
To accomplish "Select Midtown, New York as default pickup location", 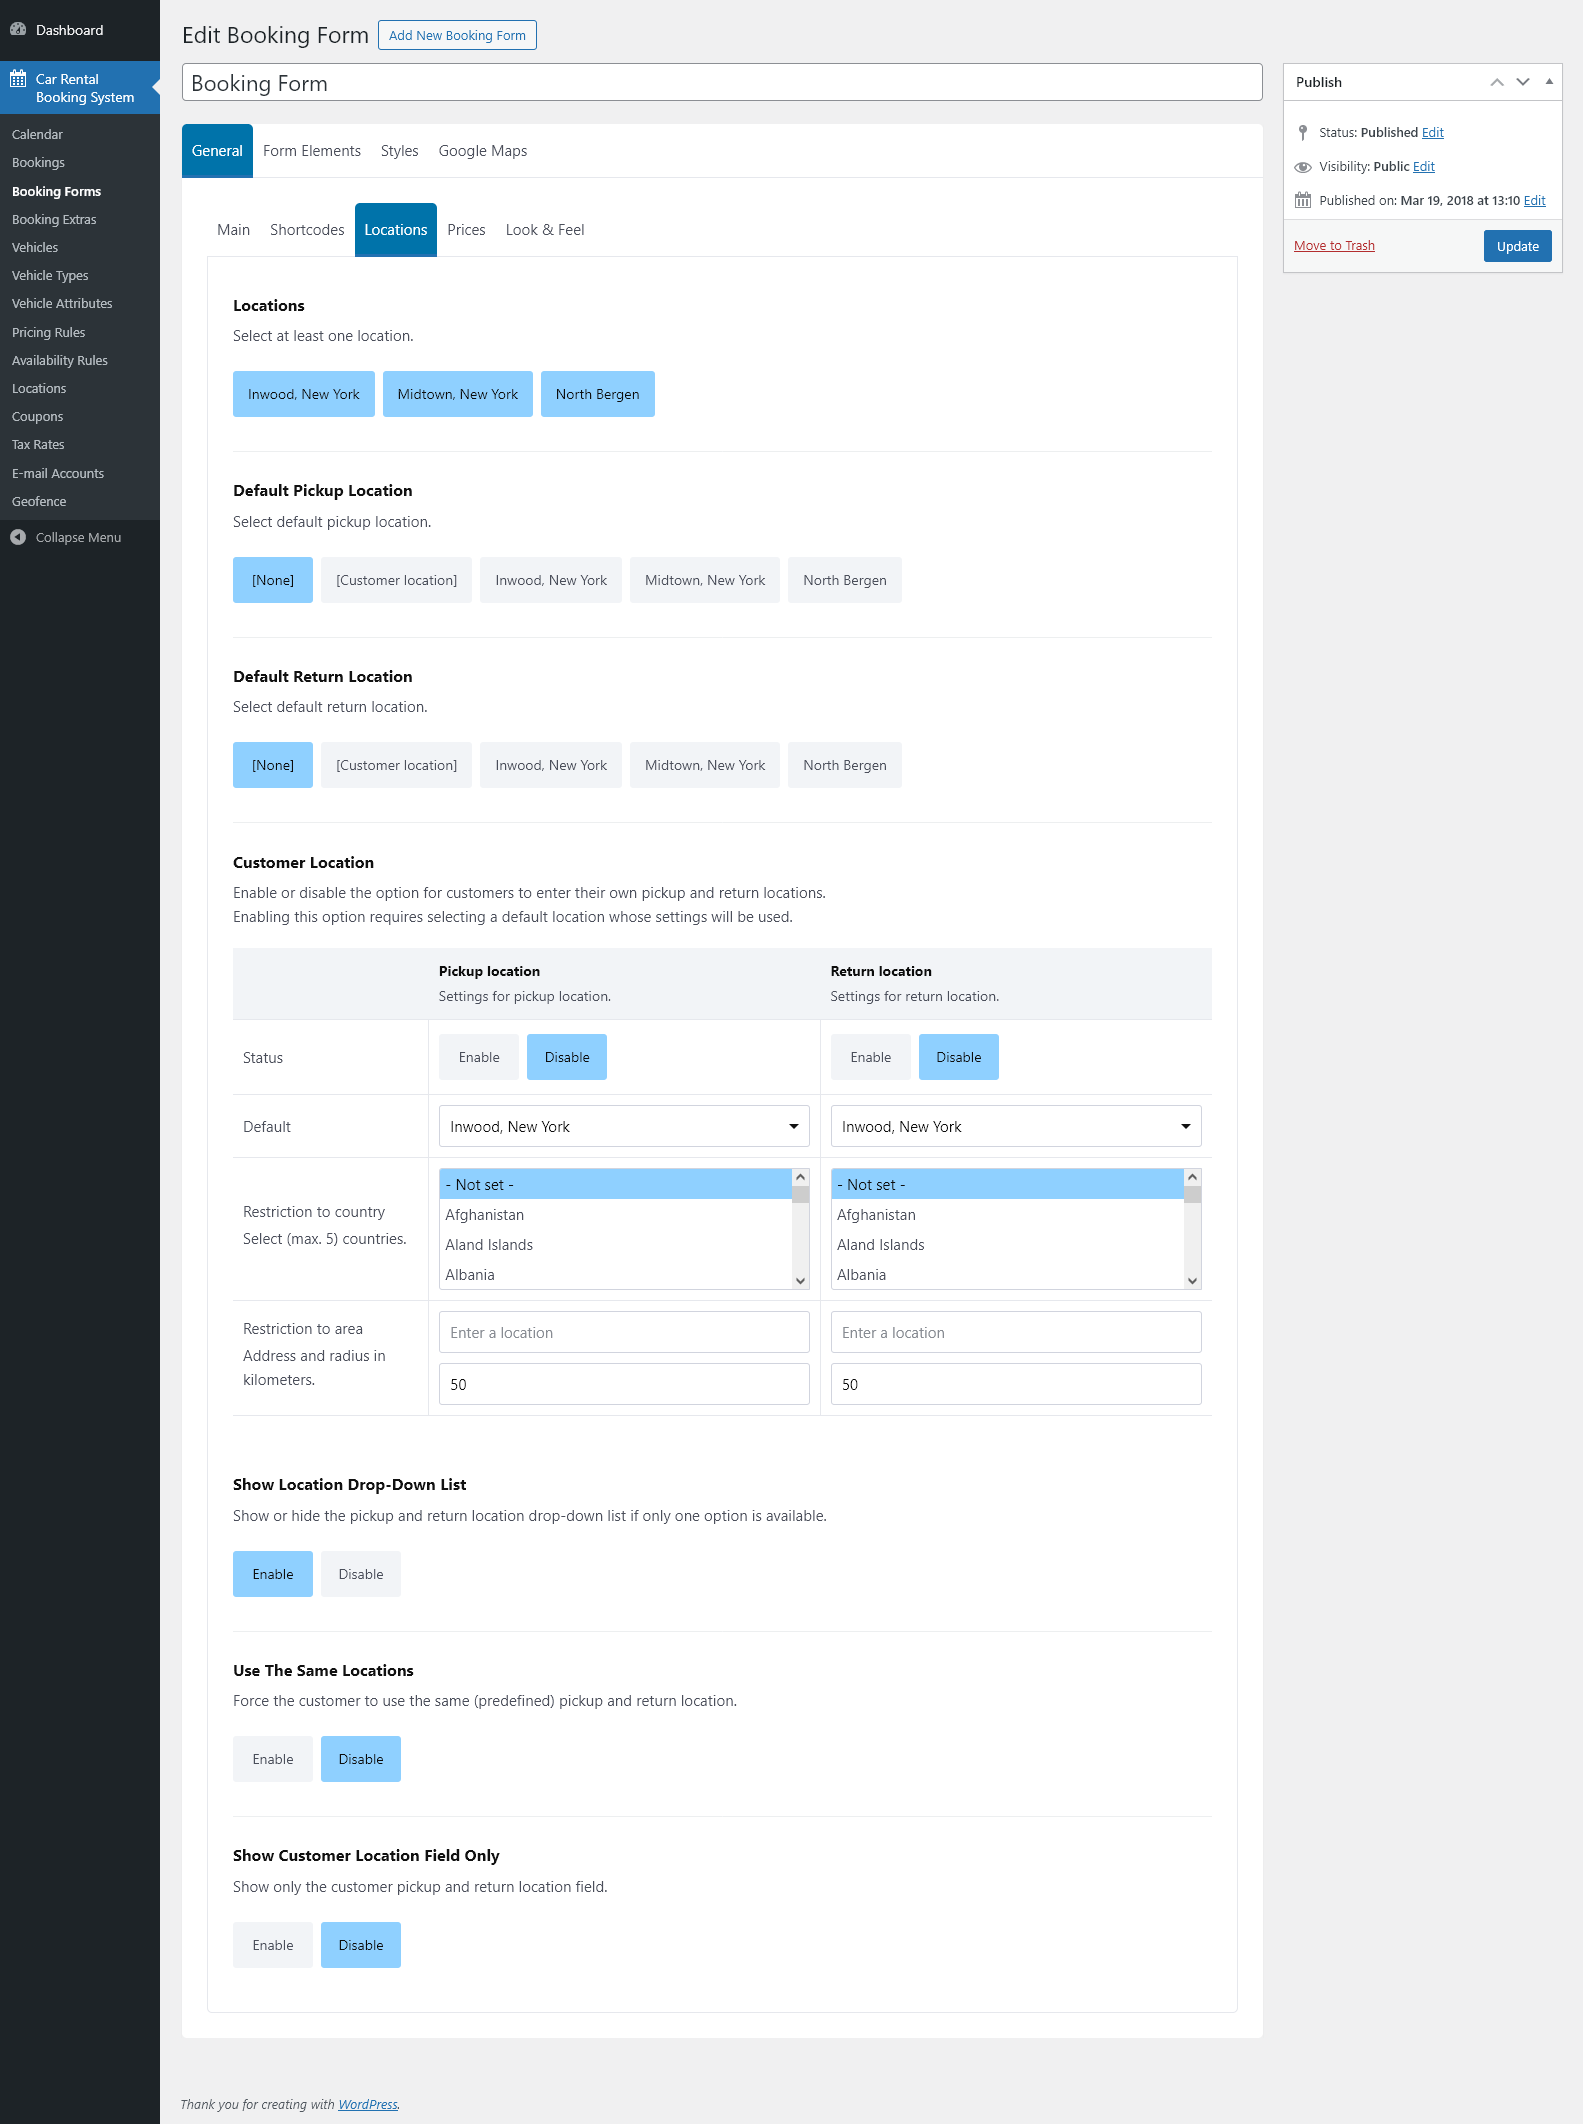I will click(x=705, y=580).
